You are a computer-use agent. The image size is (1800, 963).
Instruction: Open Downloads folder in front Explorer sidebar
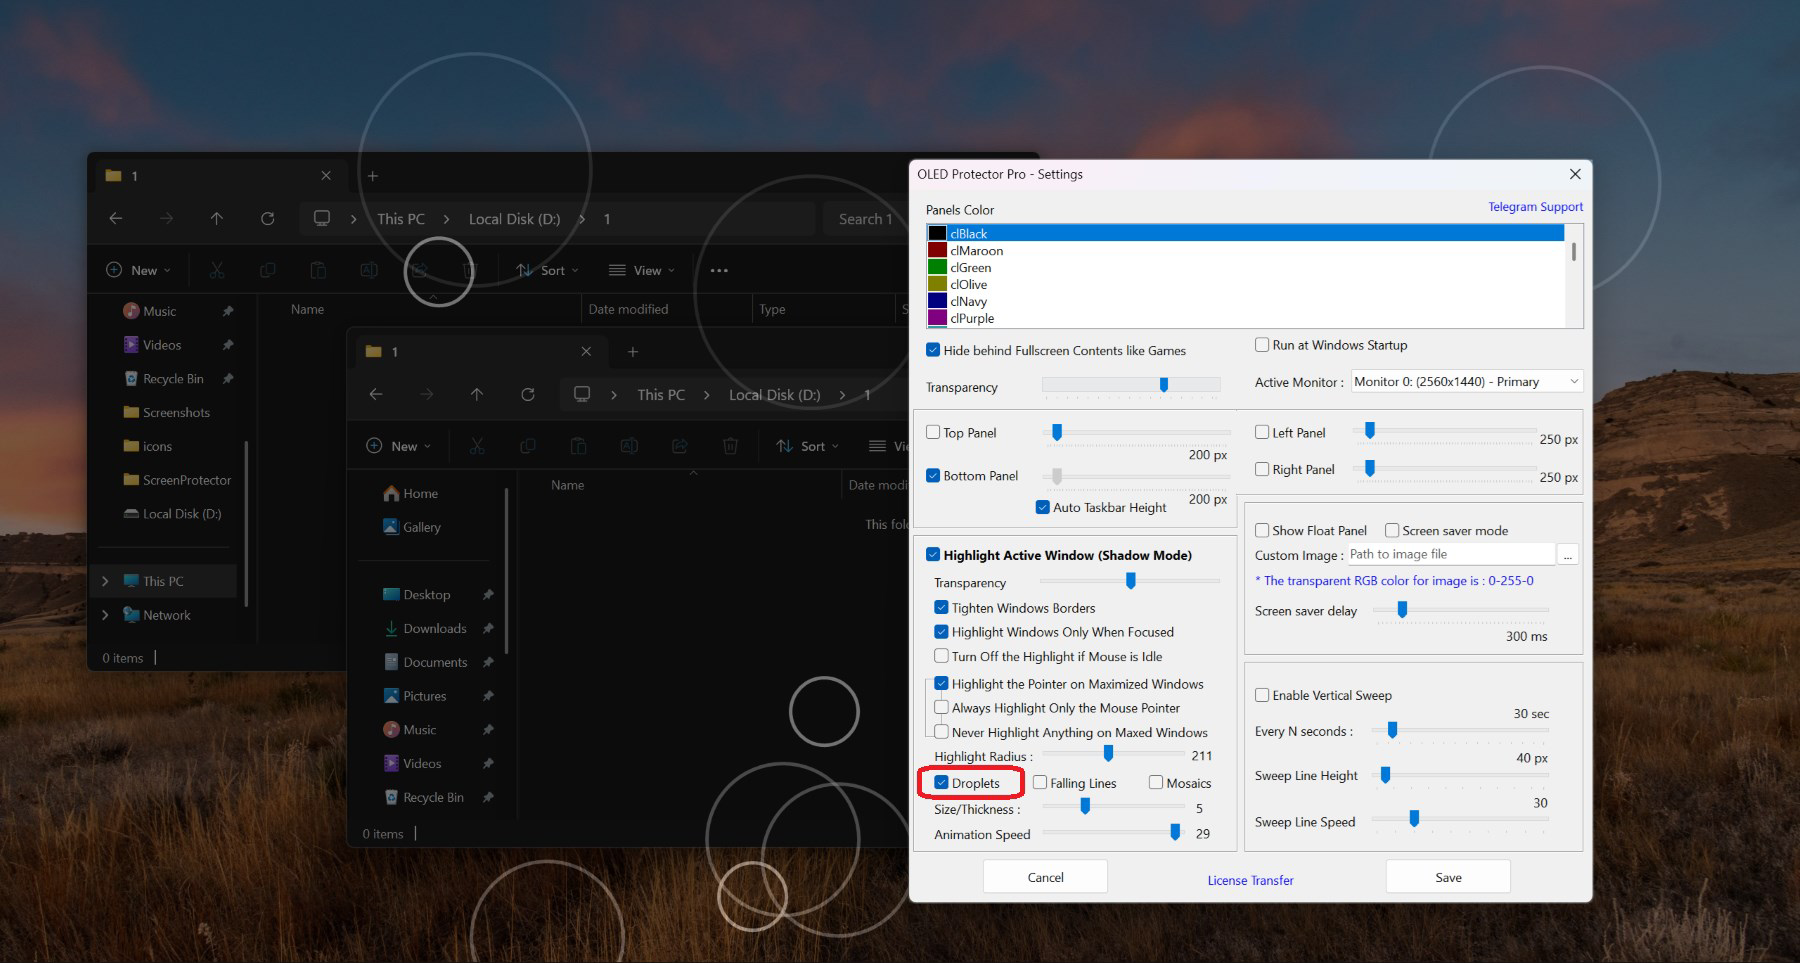point(426,628)
